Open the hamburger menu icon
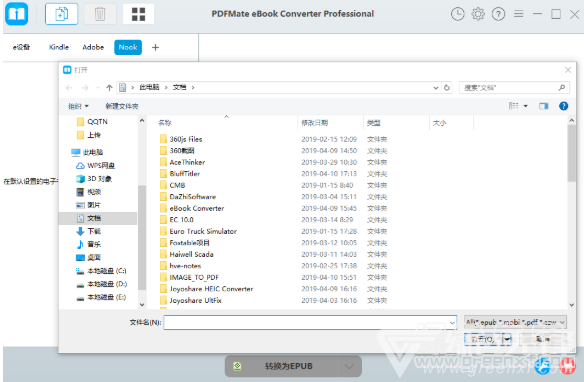This screenshot has height=382, width=584. [518, 14]
